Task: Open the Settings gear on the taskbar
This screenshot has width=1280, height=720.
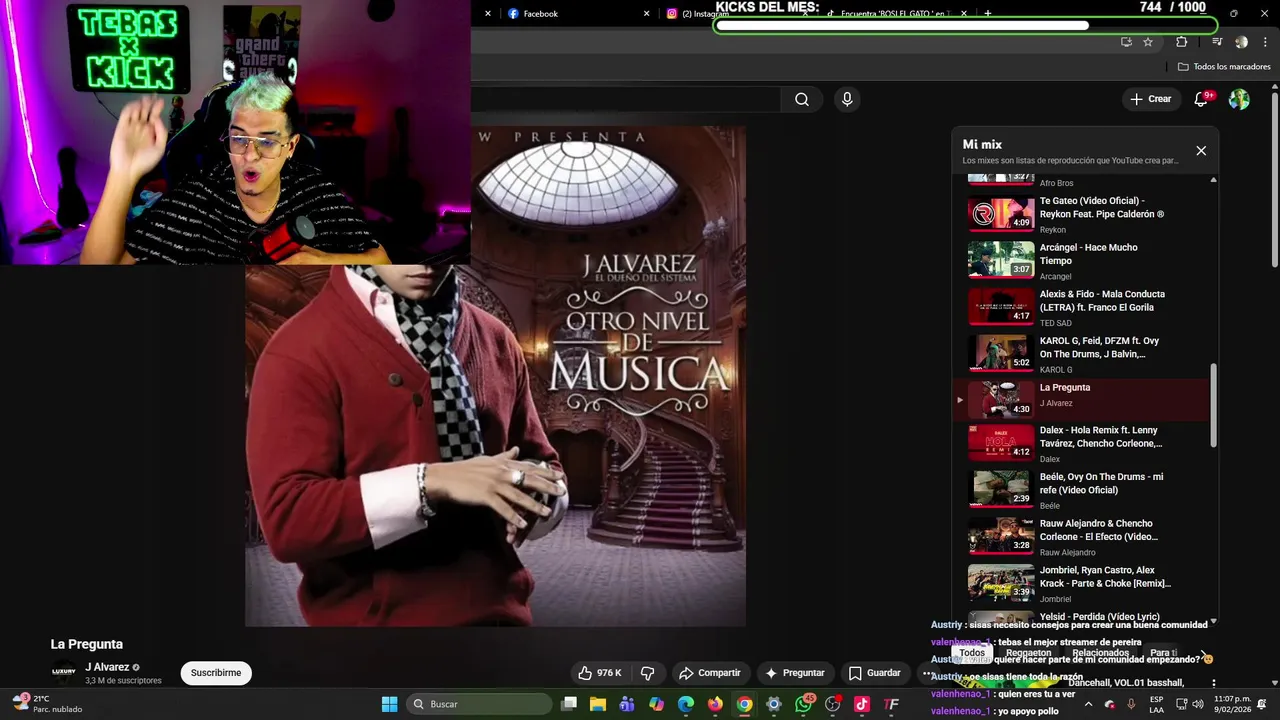Action: (x=774, y=704)
